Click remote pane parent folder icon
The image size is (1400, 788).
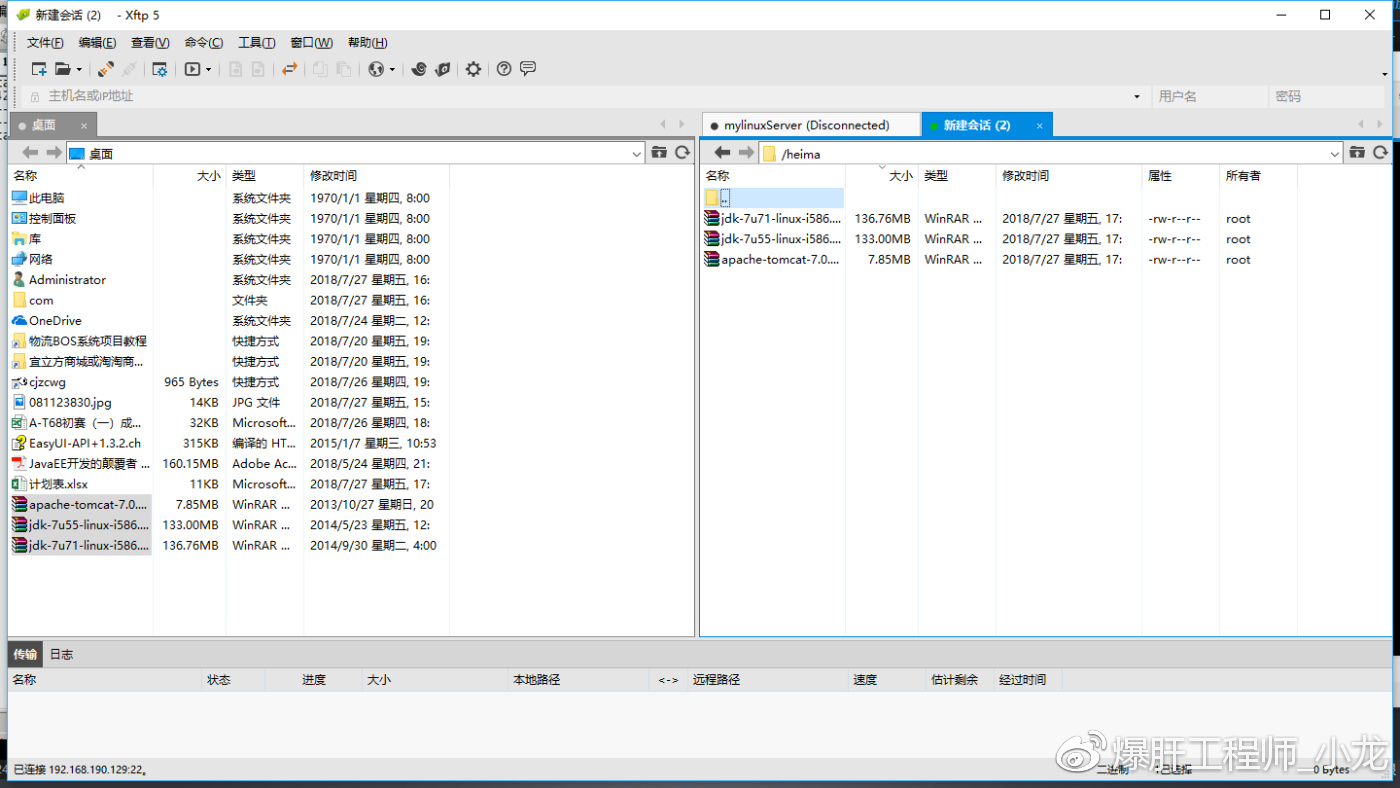[1357, 153]
